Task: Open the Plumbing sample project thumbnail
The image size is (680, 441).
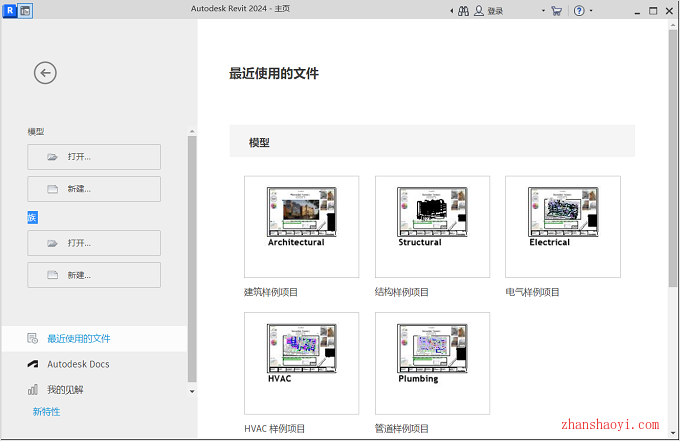Action: point(432,363)
